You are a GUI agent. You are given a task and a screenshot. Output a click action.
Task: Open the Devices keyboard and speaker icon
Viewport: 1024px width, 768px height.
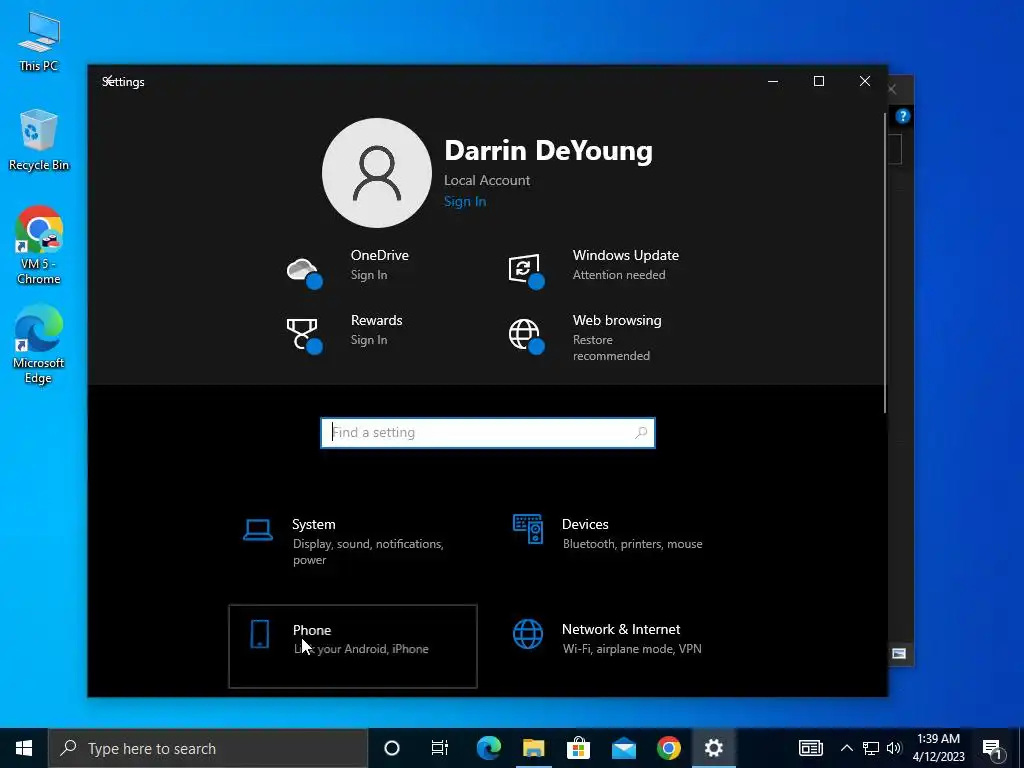(x=528, y=529)
